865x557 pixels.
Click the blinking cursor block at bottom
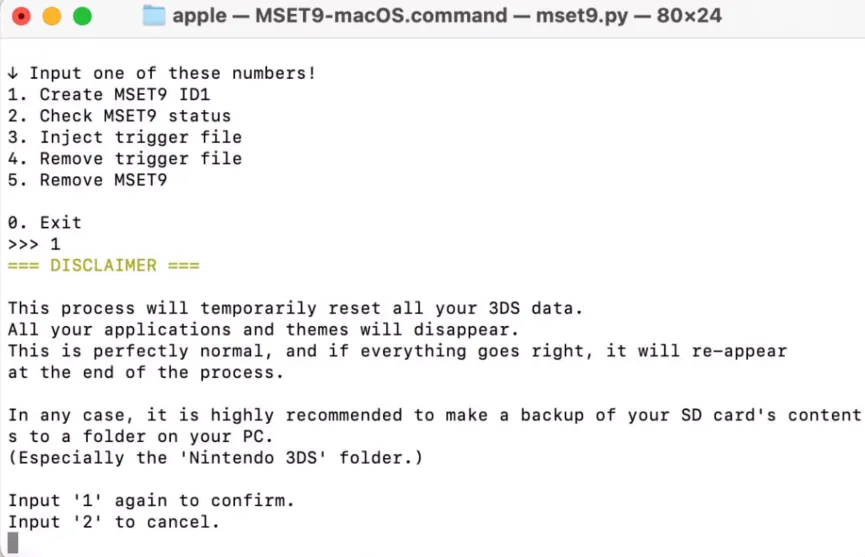click(x=13, y=543)
